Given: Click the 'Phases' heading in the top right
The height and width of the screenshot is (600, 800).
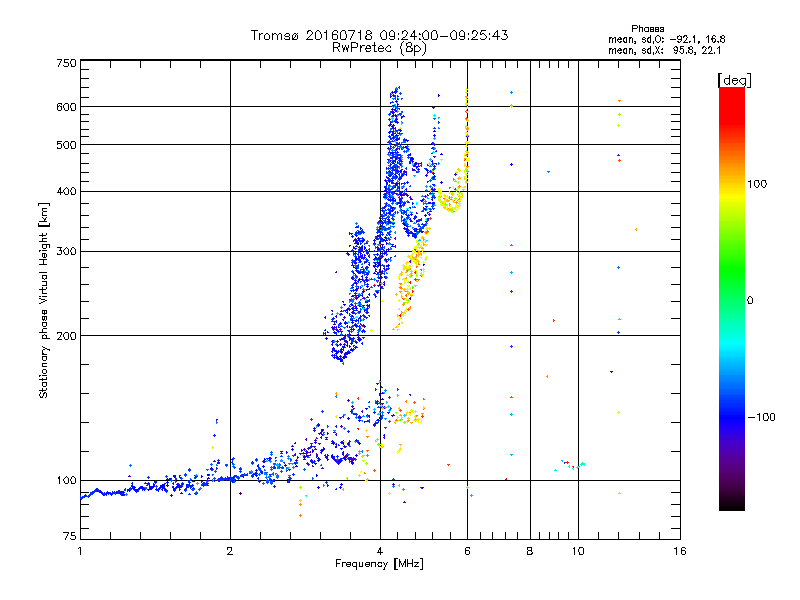Looking at the screenshot, I should tap(647, 29).
